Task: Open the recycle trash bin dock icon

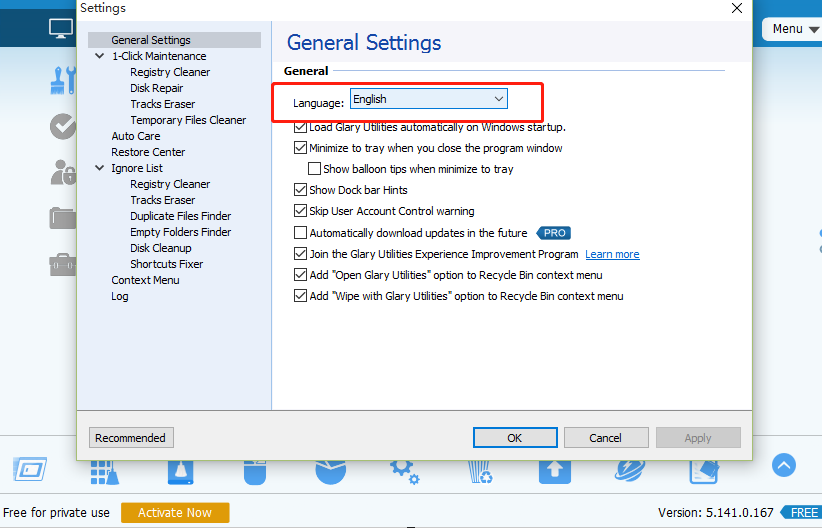Action: (480, 472)
